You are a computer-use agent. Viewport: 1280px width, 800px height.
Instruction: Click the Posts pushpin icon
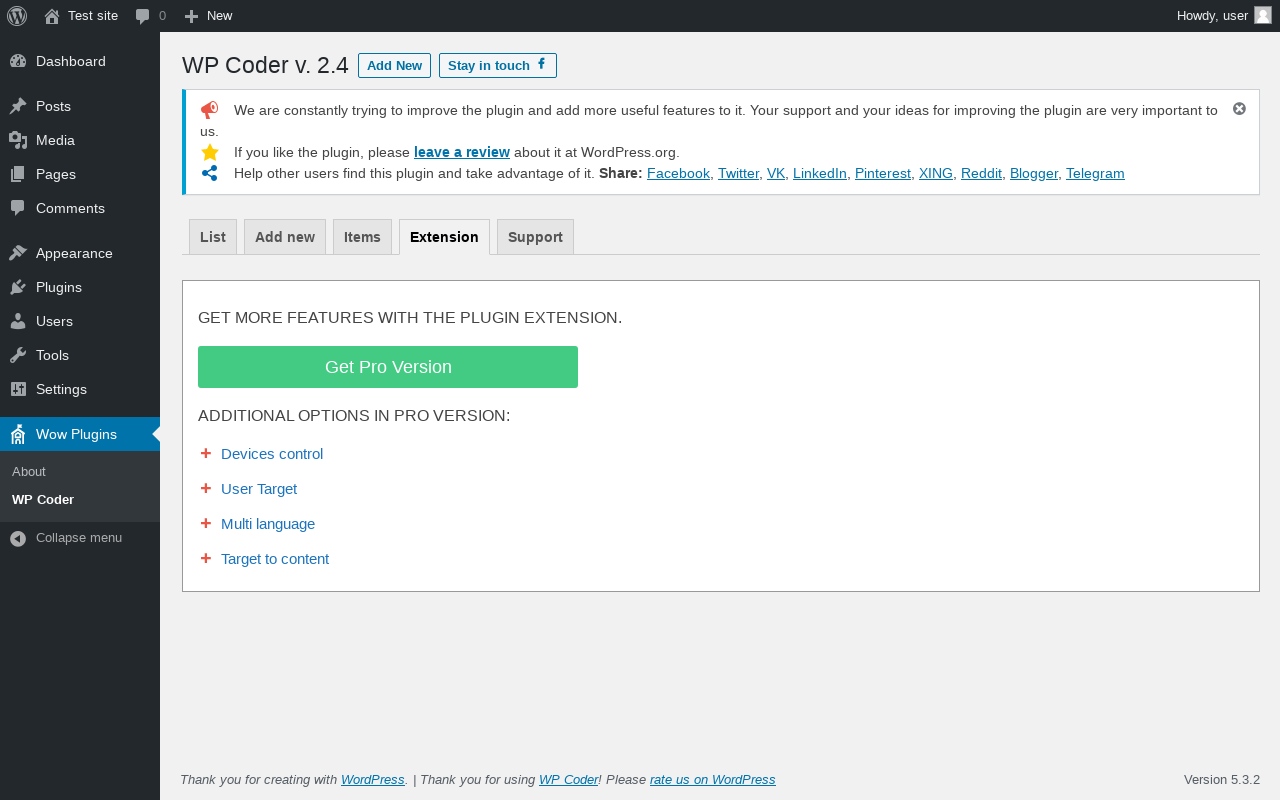[18, 106]
